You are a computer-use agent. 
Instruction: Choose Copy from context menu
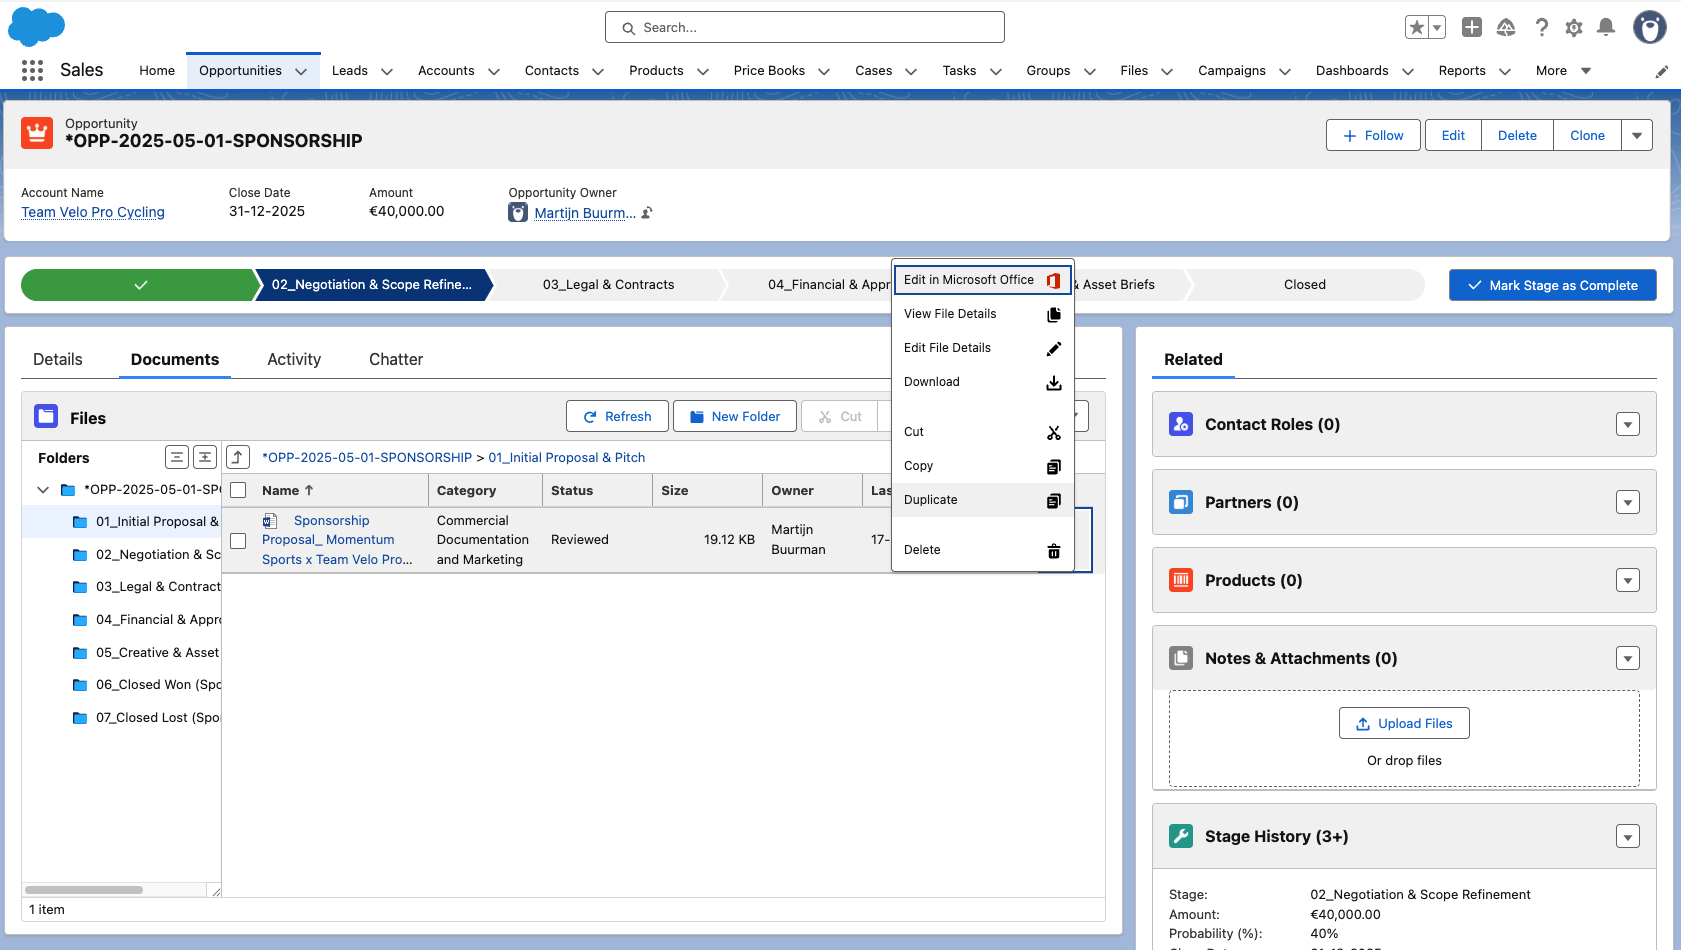click(x=982, y=466)
